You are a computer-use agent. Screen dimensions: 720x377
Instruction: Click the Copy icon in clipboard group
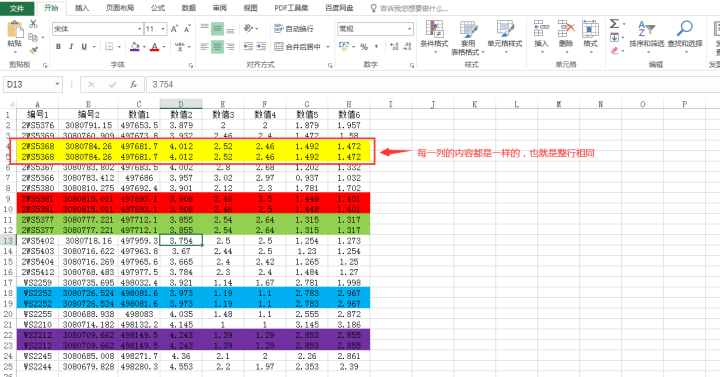(x=32, y=37)
